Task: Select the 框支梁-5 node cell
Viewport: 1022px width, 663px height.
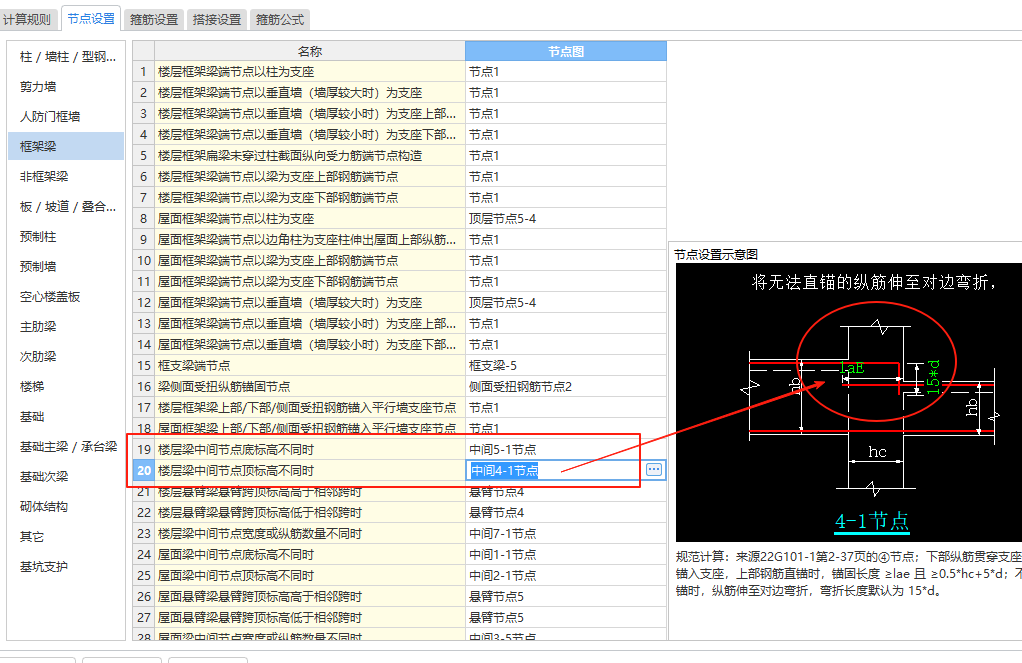Action: 566,366
